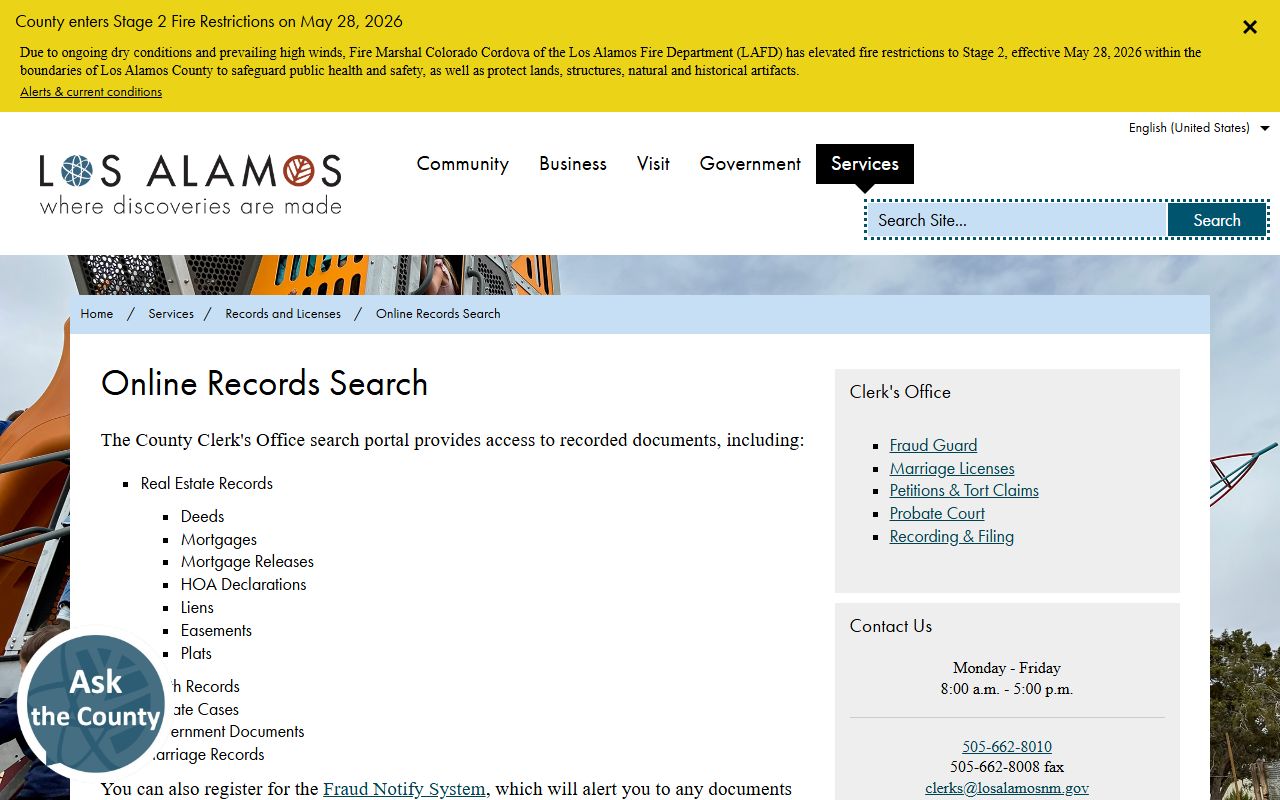The width and height of the screenshot is (1280, 800).
Task: Open the Services menu
Action: [x=865, y=164]
